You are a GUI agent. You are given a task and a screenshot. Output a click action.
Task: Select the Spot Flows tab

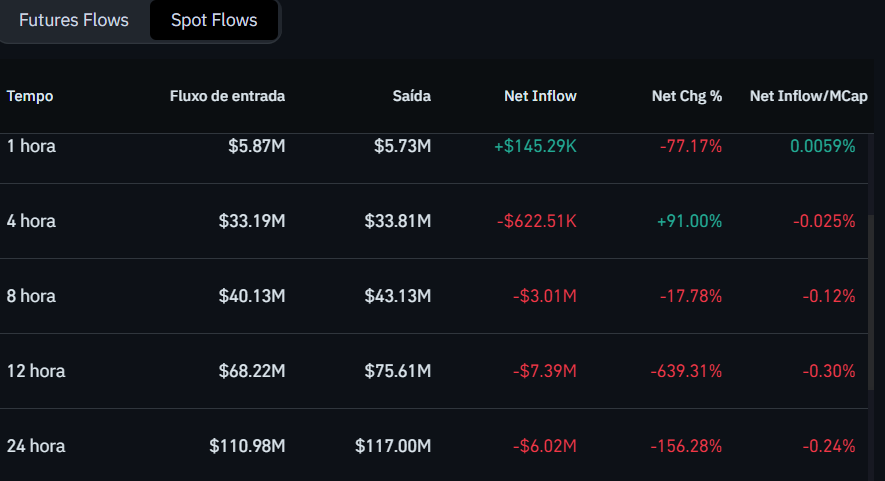click(x=214, y=20)
